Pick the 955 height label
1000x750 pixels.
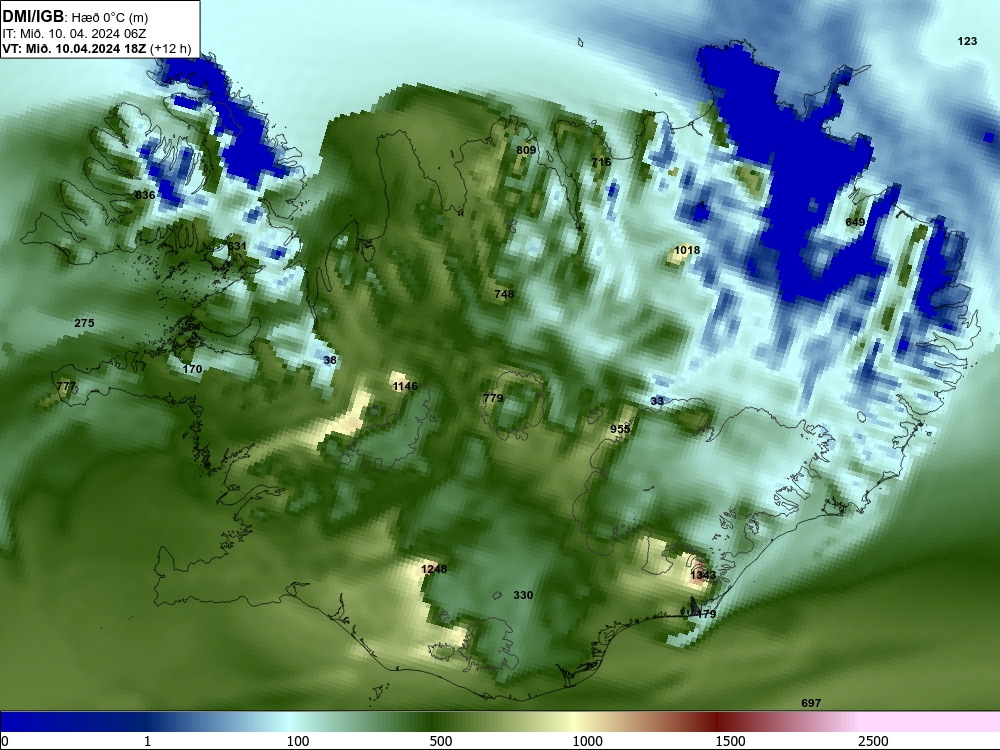620,429
